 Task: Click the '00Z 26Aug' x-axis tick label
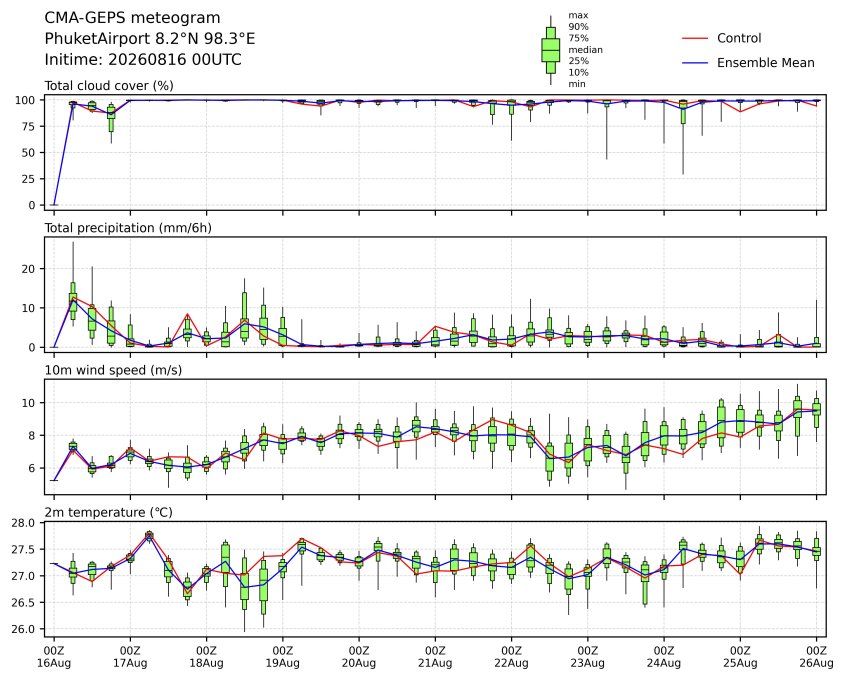pyautogui.click(x=816, y=657)
